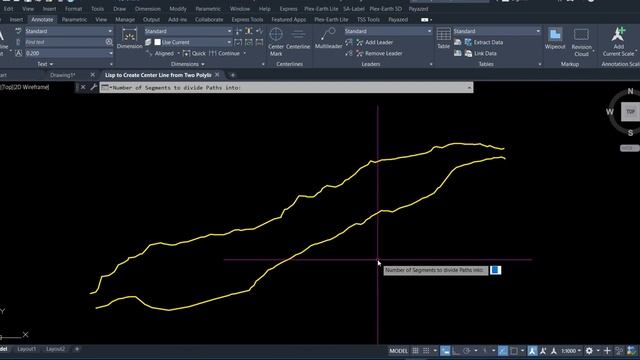Add a new drawing tab with plus
This screenshot has height=360, width=640.
point(233,75)
